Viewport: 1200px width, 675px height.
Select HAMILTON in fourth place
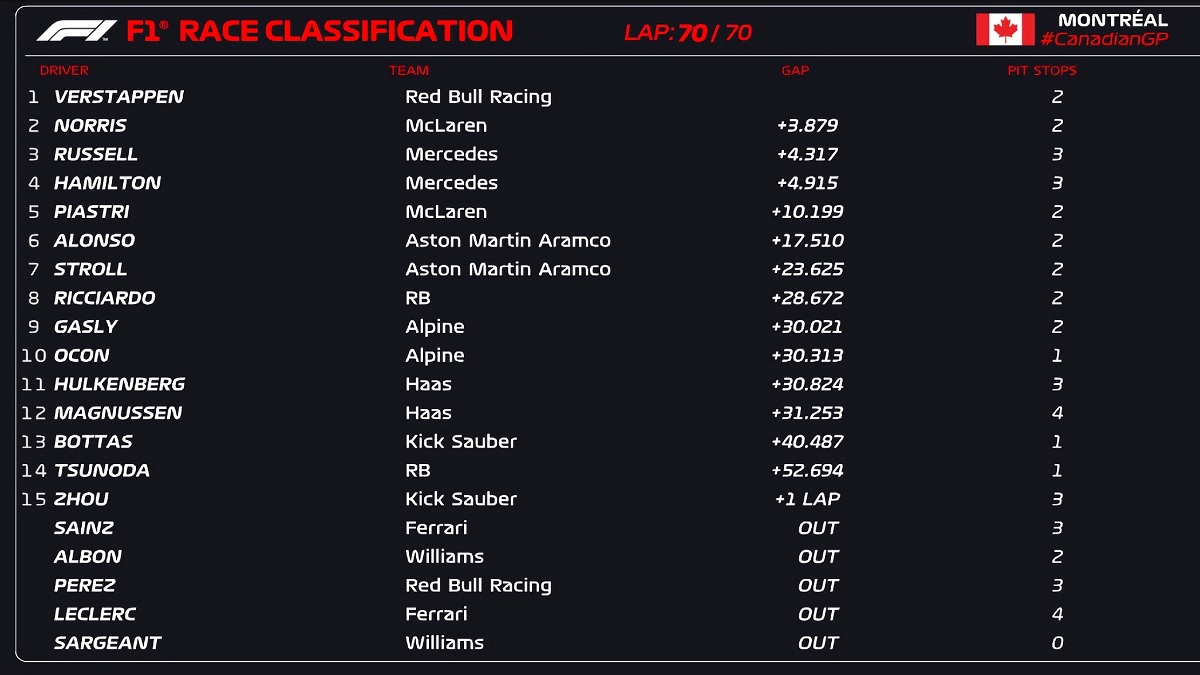(107, 183)
